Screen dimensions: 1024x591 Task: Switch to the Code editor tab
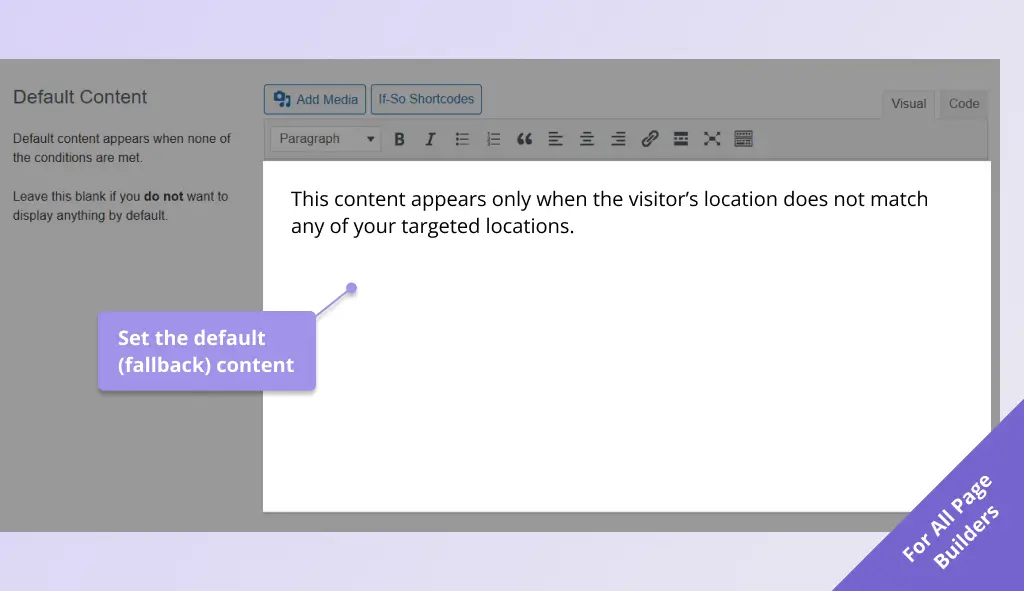coord(964,104)
